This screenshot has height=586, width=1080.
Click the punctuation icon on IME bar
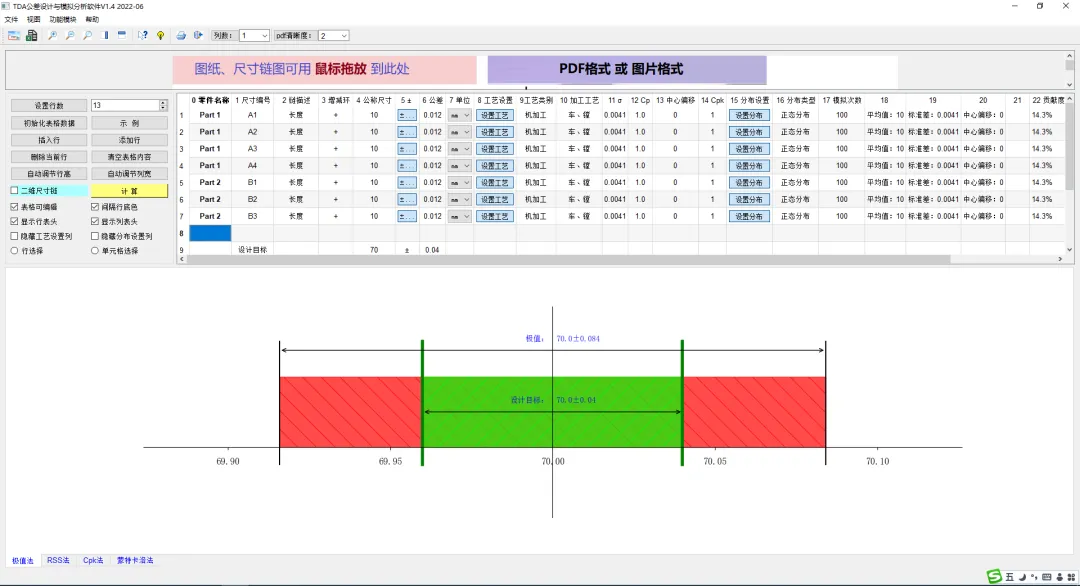point(1035,577)
